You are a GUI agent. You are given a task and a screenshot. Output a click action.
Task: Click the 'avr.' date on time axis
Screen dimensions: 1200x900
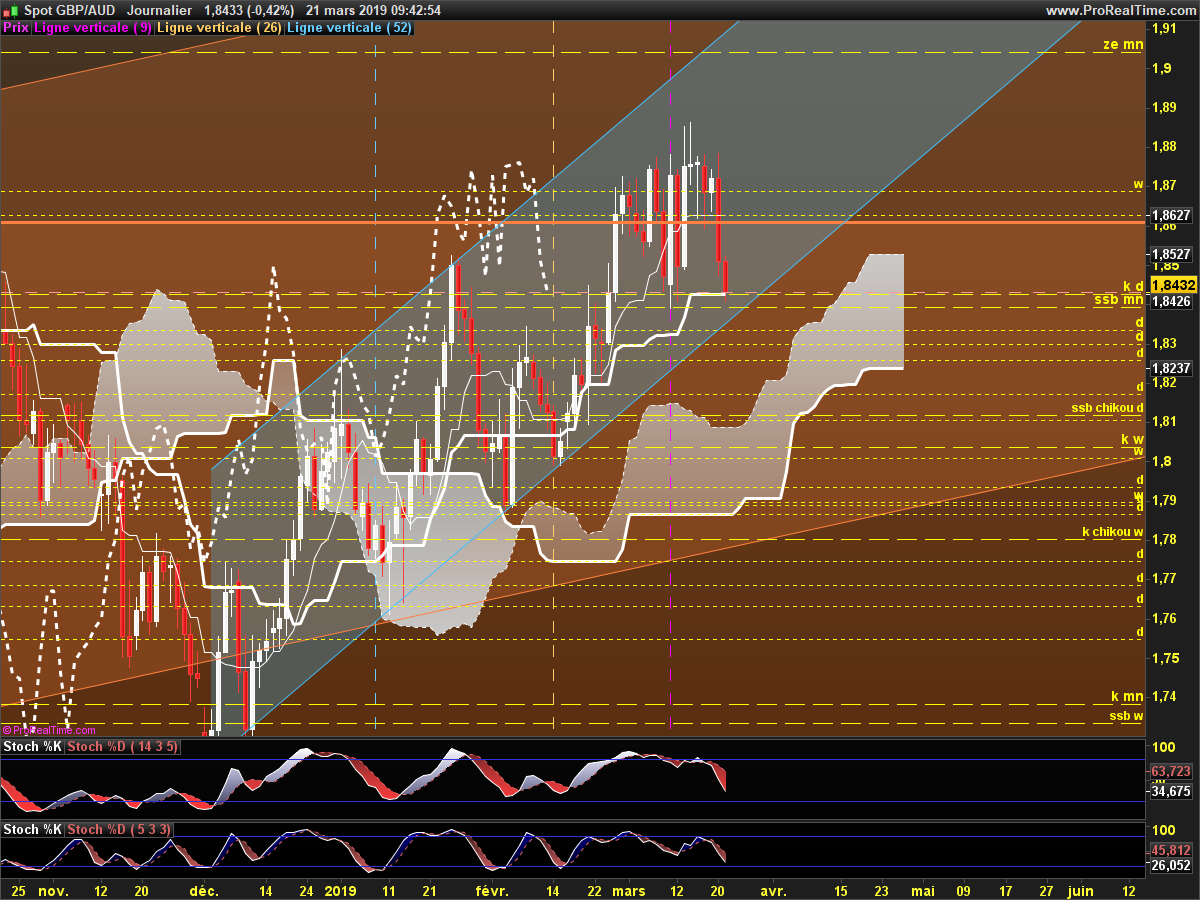pyautogui.click(x=772, y=889)
